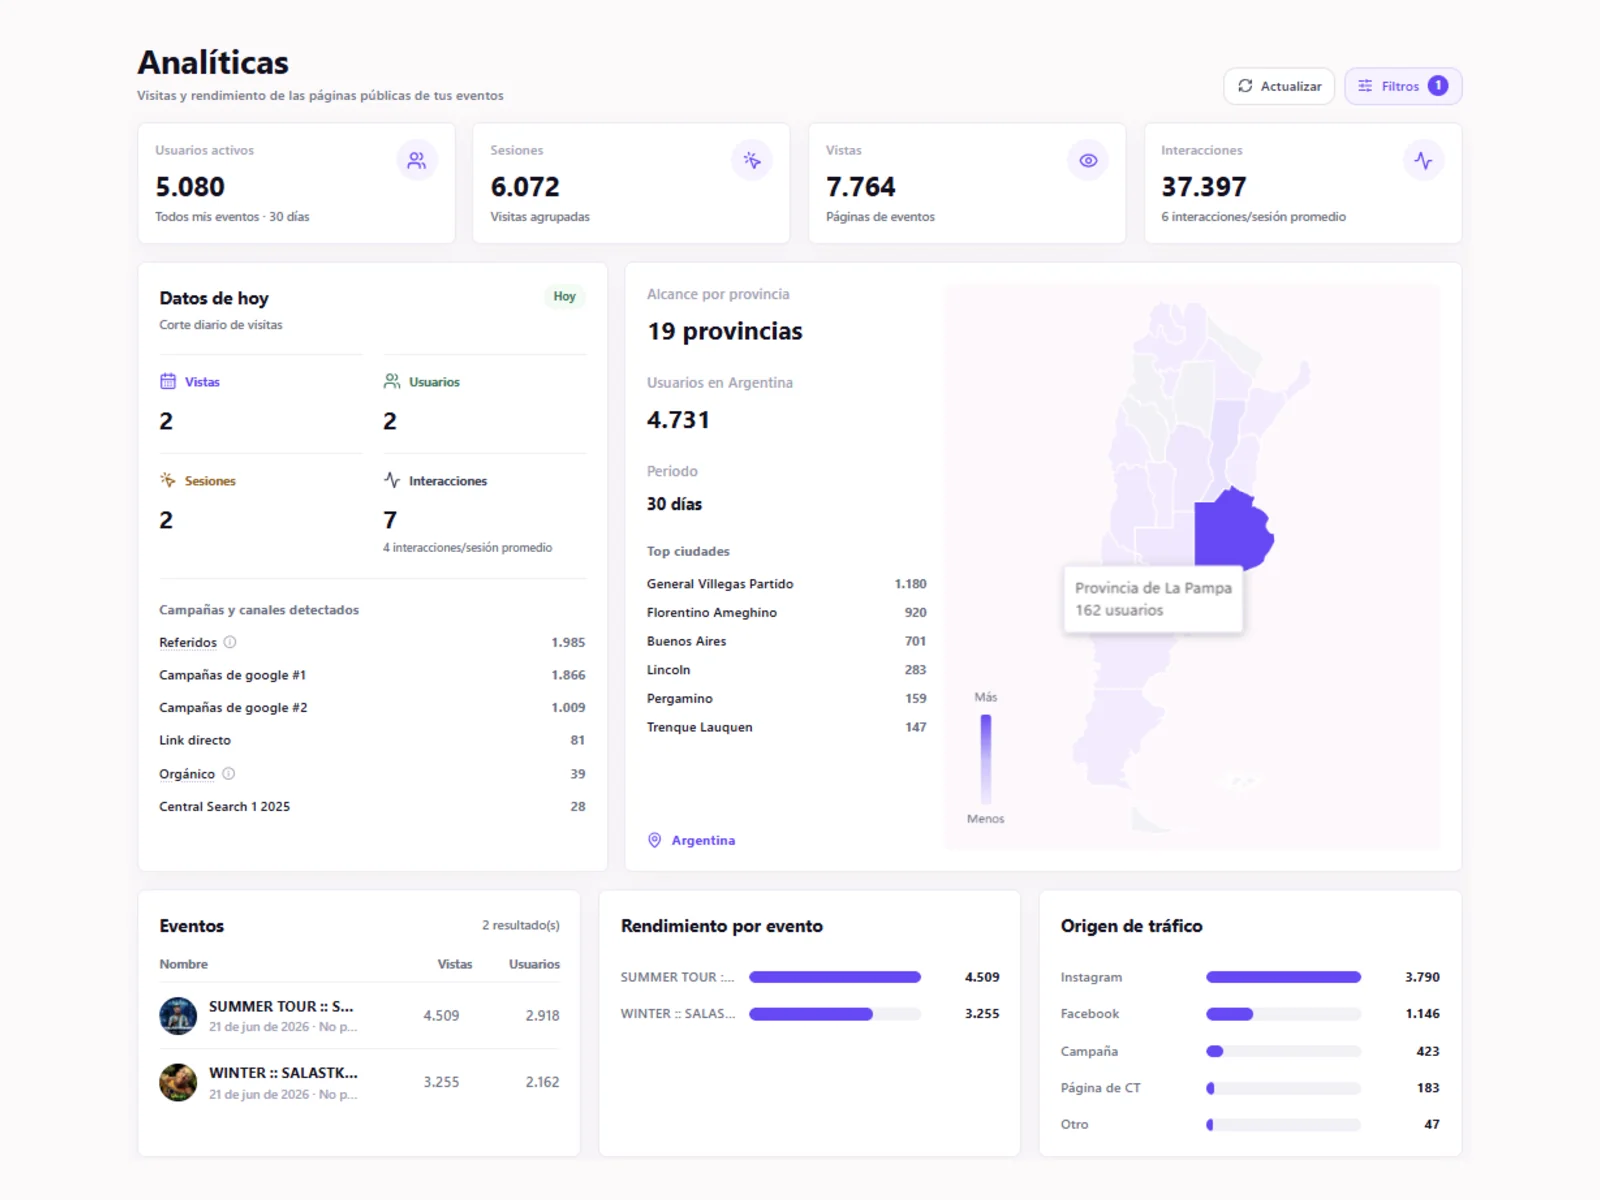Viewport: 1600px width, 1200px height.
Task: Click the Vistas column header in Eventos
Action: pos(455,964)
